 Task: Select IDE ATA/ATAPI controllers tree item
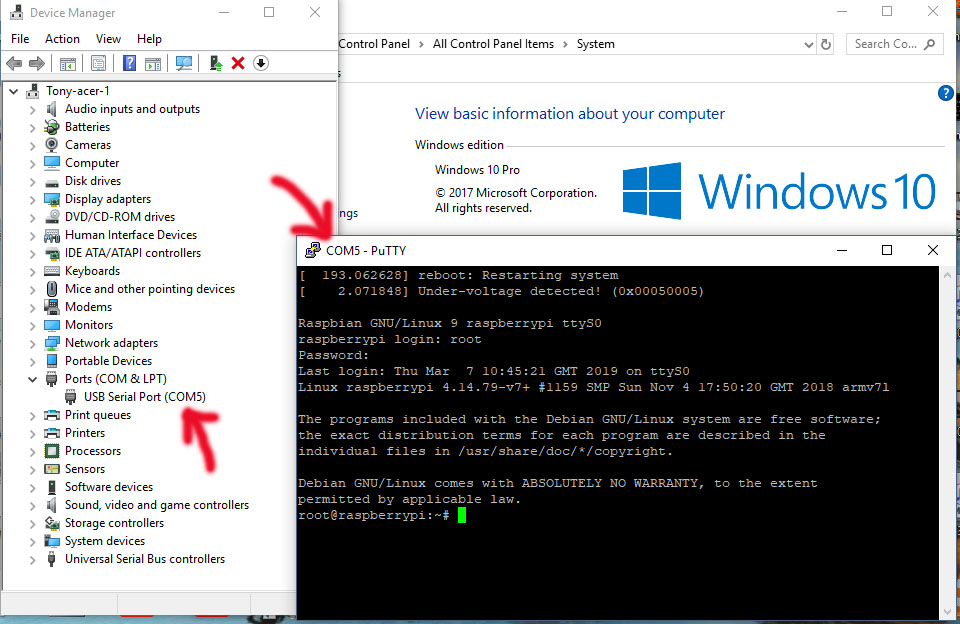pyautogui.click(x=133, y=253)
